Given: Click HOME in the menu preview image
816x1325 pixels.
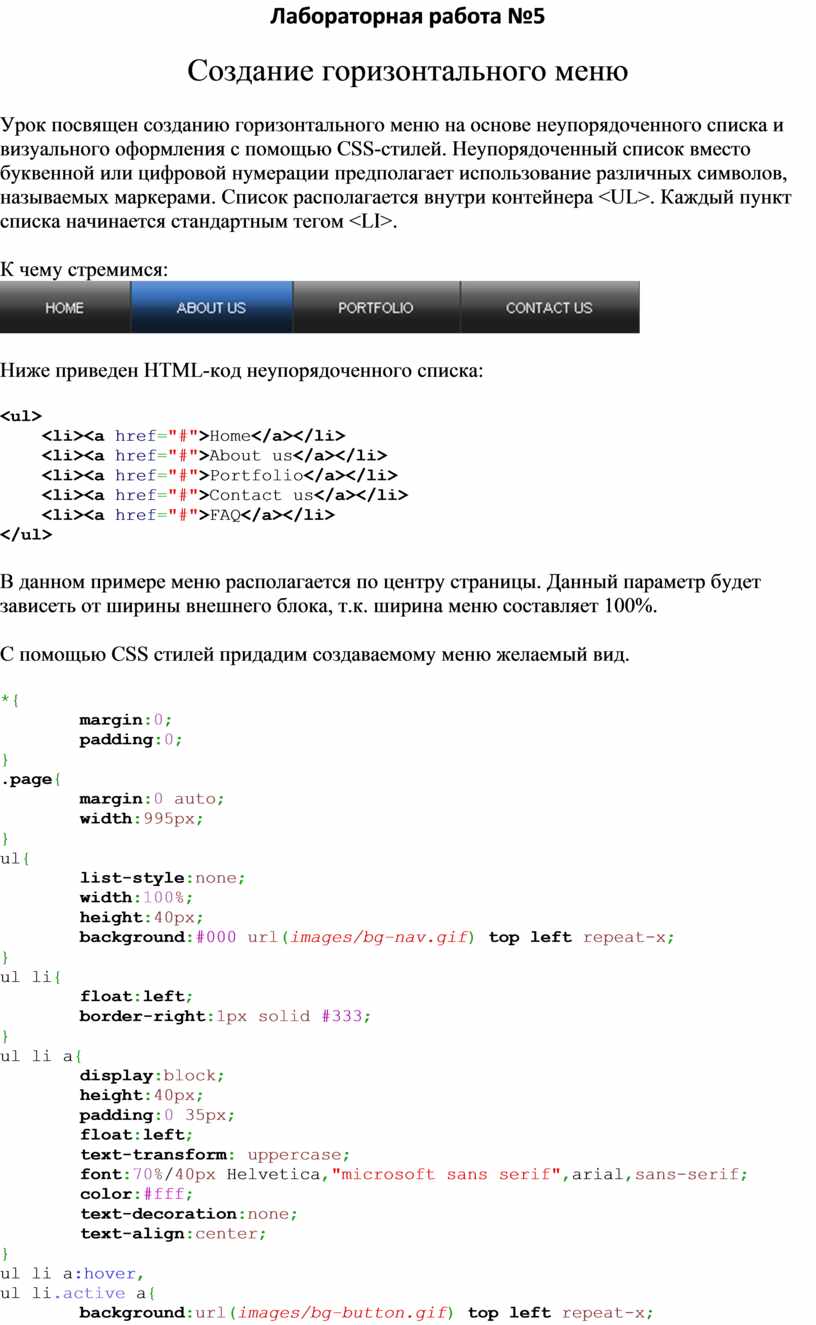Looking at the screenshot, I should [64, 308].
